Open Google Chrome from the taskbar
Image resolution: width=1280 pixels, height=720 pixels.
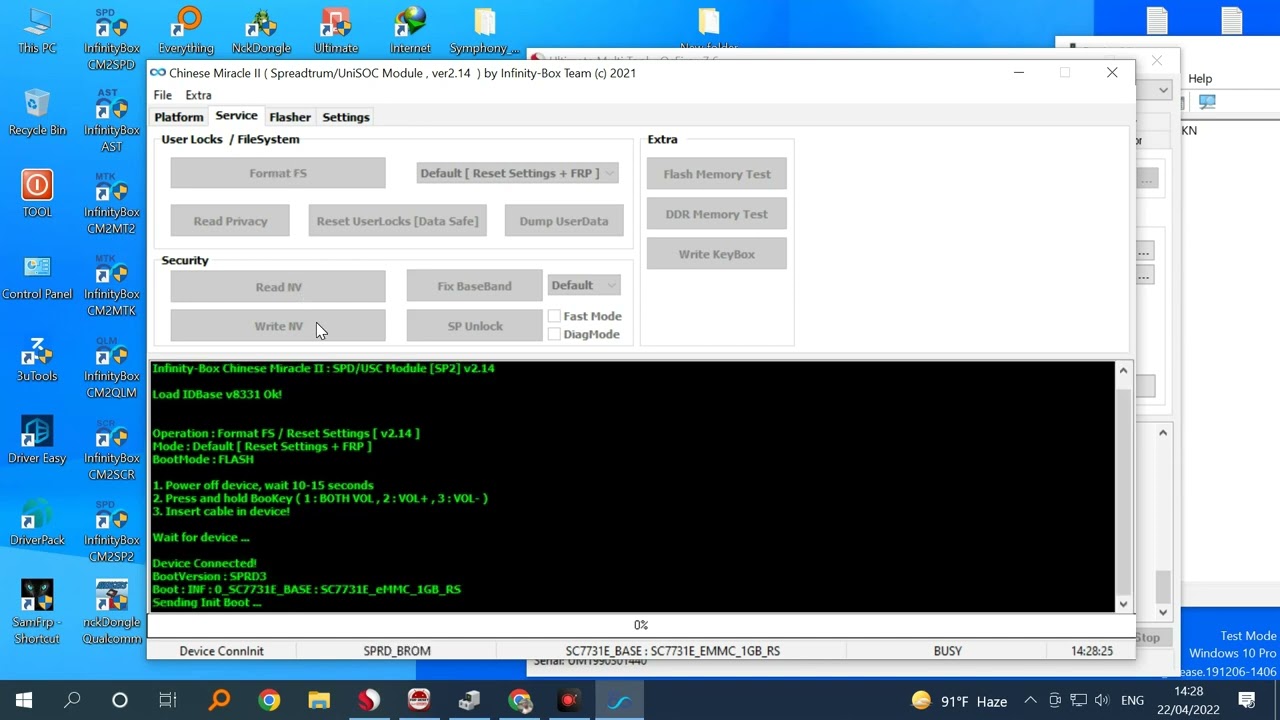coord(269,700)
